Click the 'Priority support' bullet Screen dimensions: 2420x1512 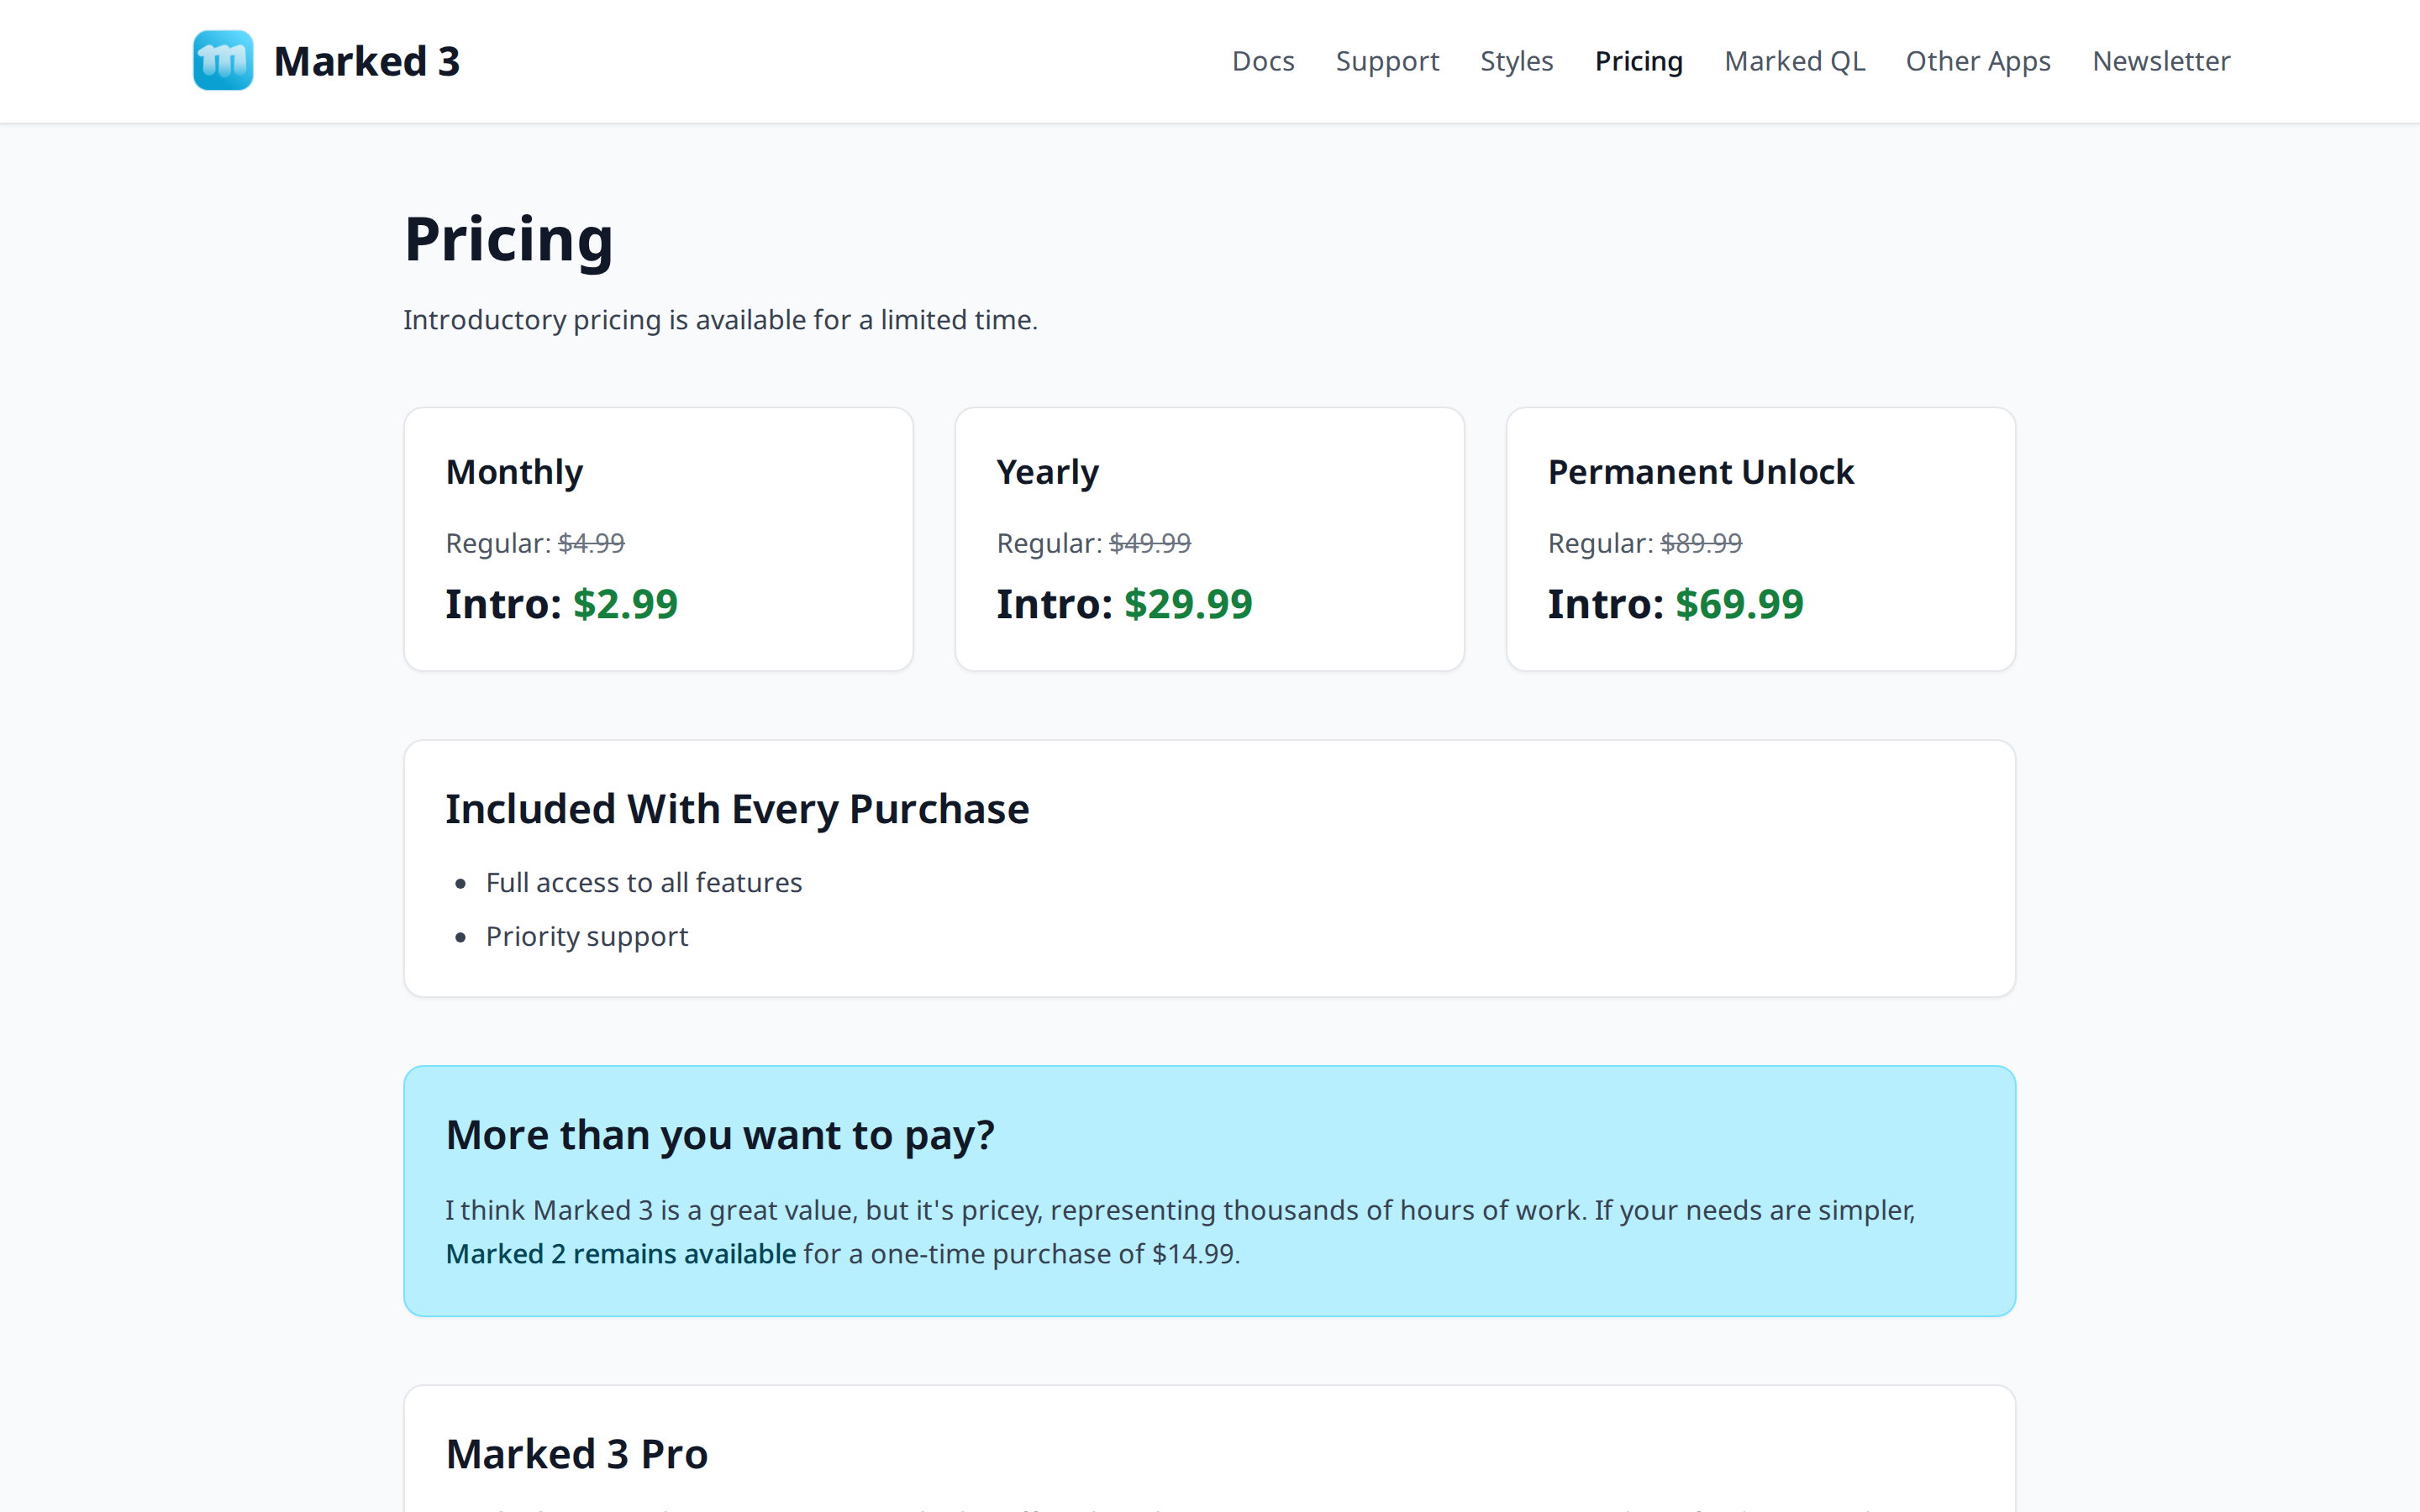[587, 936]
